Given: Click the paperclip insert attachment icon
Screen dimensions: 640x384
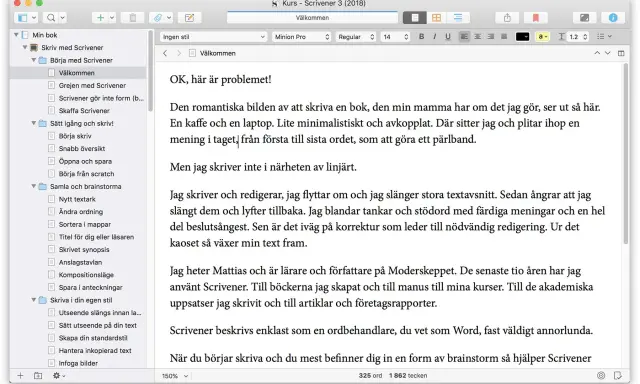Looking at the screenshot, I should 158,18.
